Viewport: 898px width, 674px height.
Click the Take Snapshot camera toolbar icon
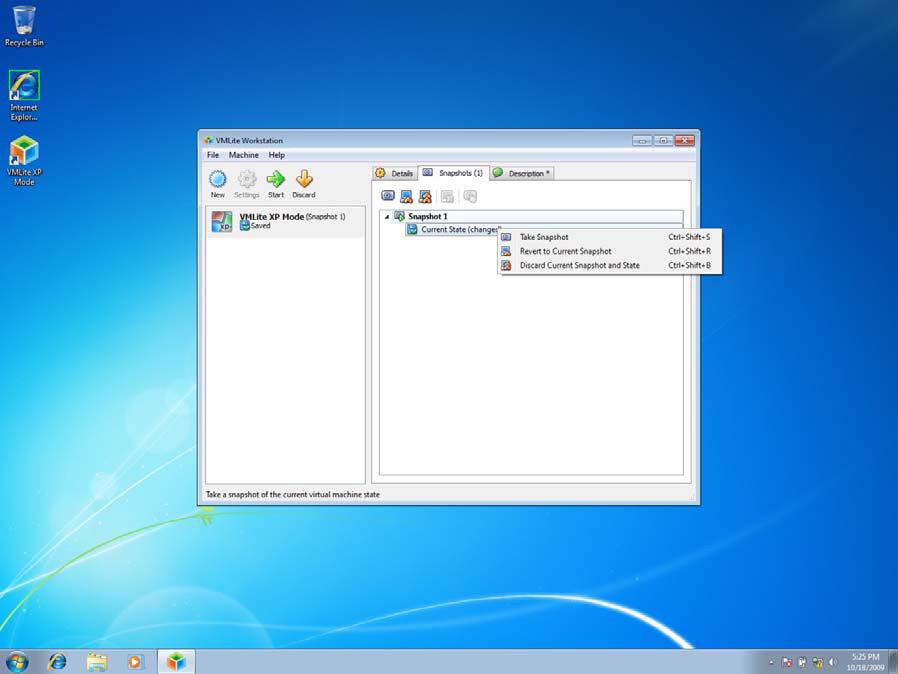click(388, 196)
